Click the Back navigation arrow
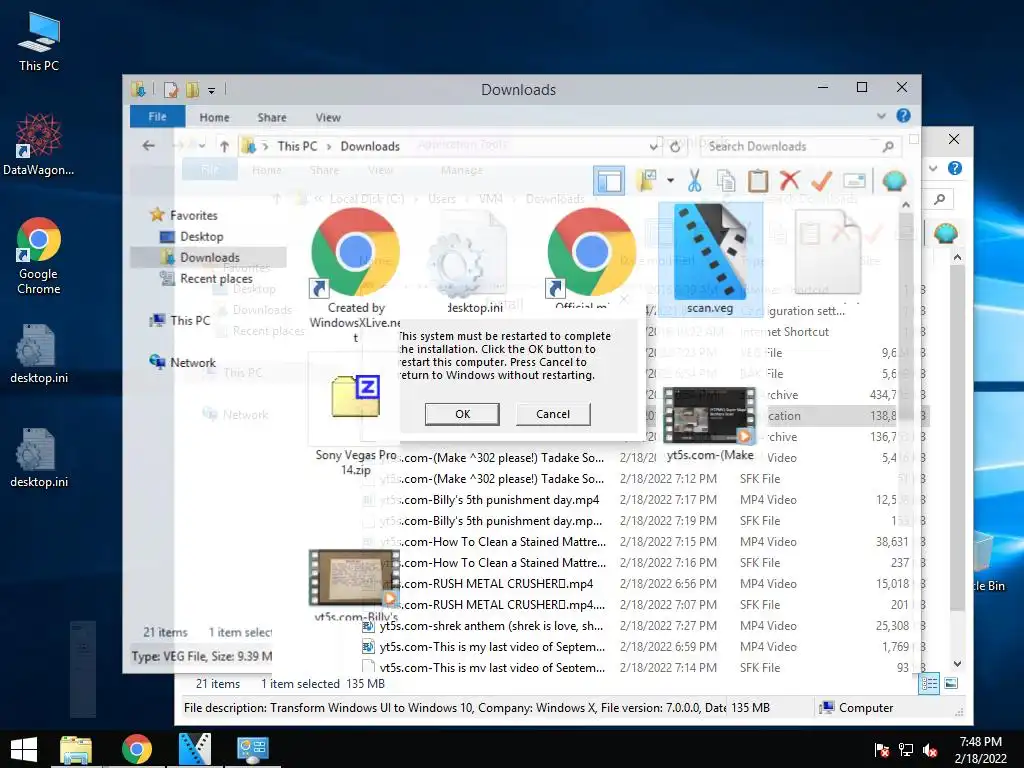 pyautogui.click(x=148, y=146)
